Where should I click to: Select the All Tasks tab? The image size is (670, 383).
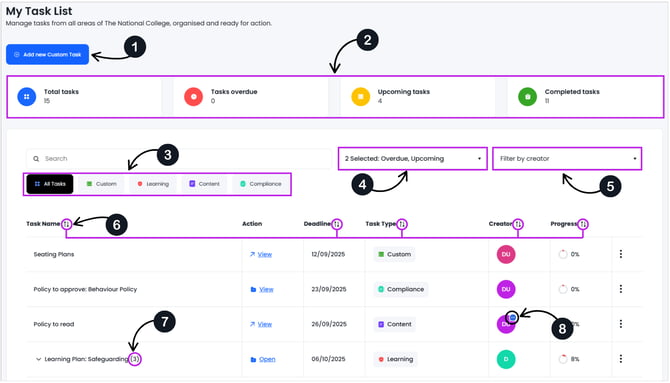pyautogui.click(x=50, y=184)
